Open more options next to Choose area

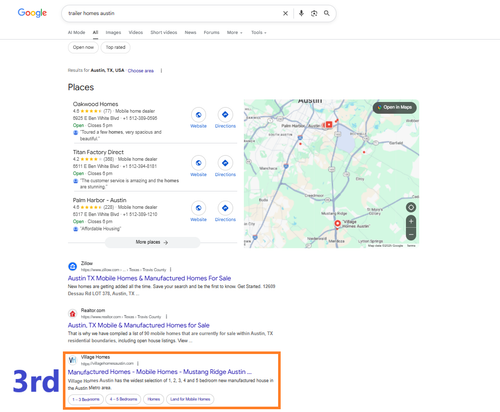pyautogui.click(x=161, y=71)
